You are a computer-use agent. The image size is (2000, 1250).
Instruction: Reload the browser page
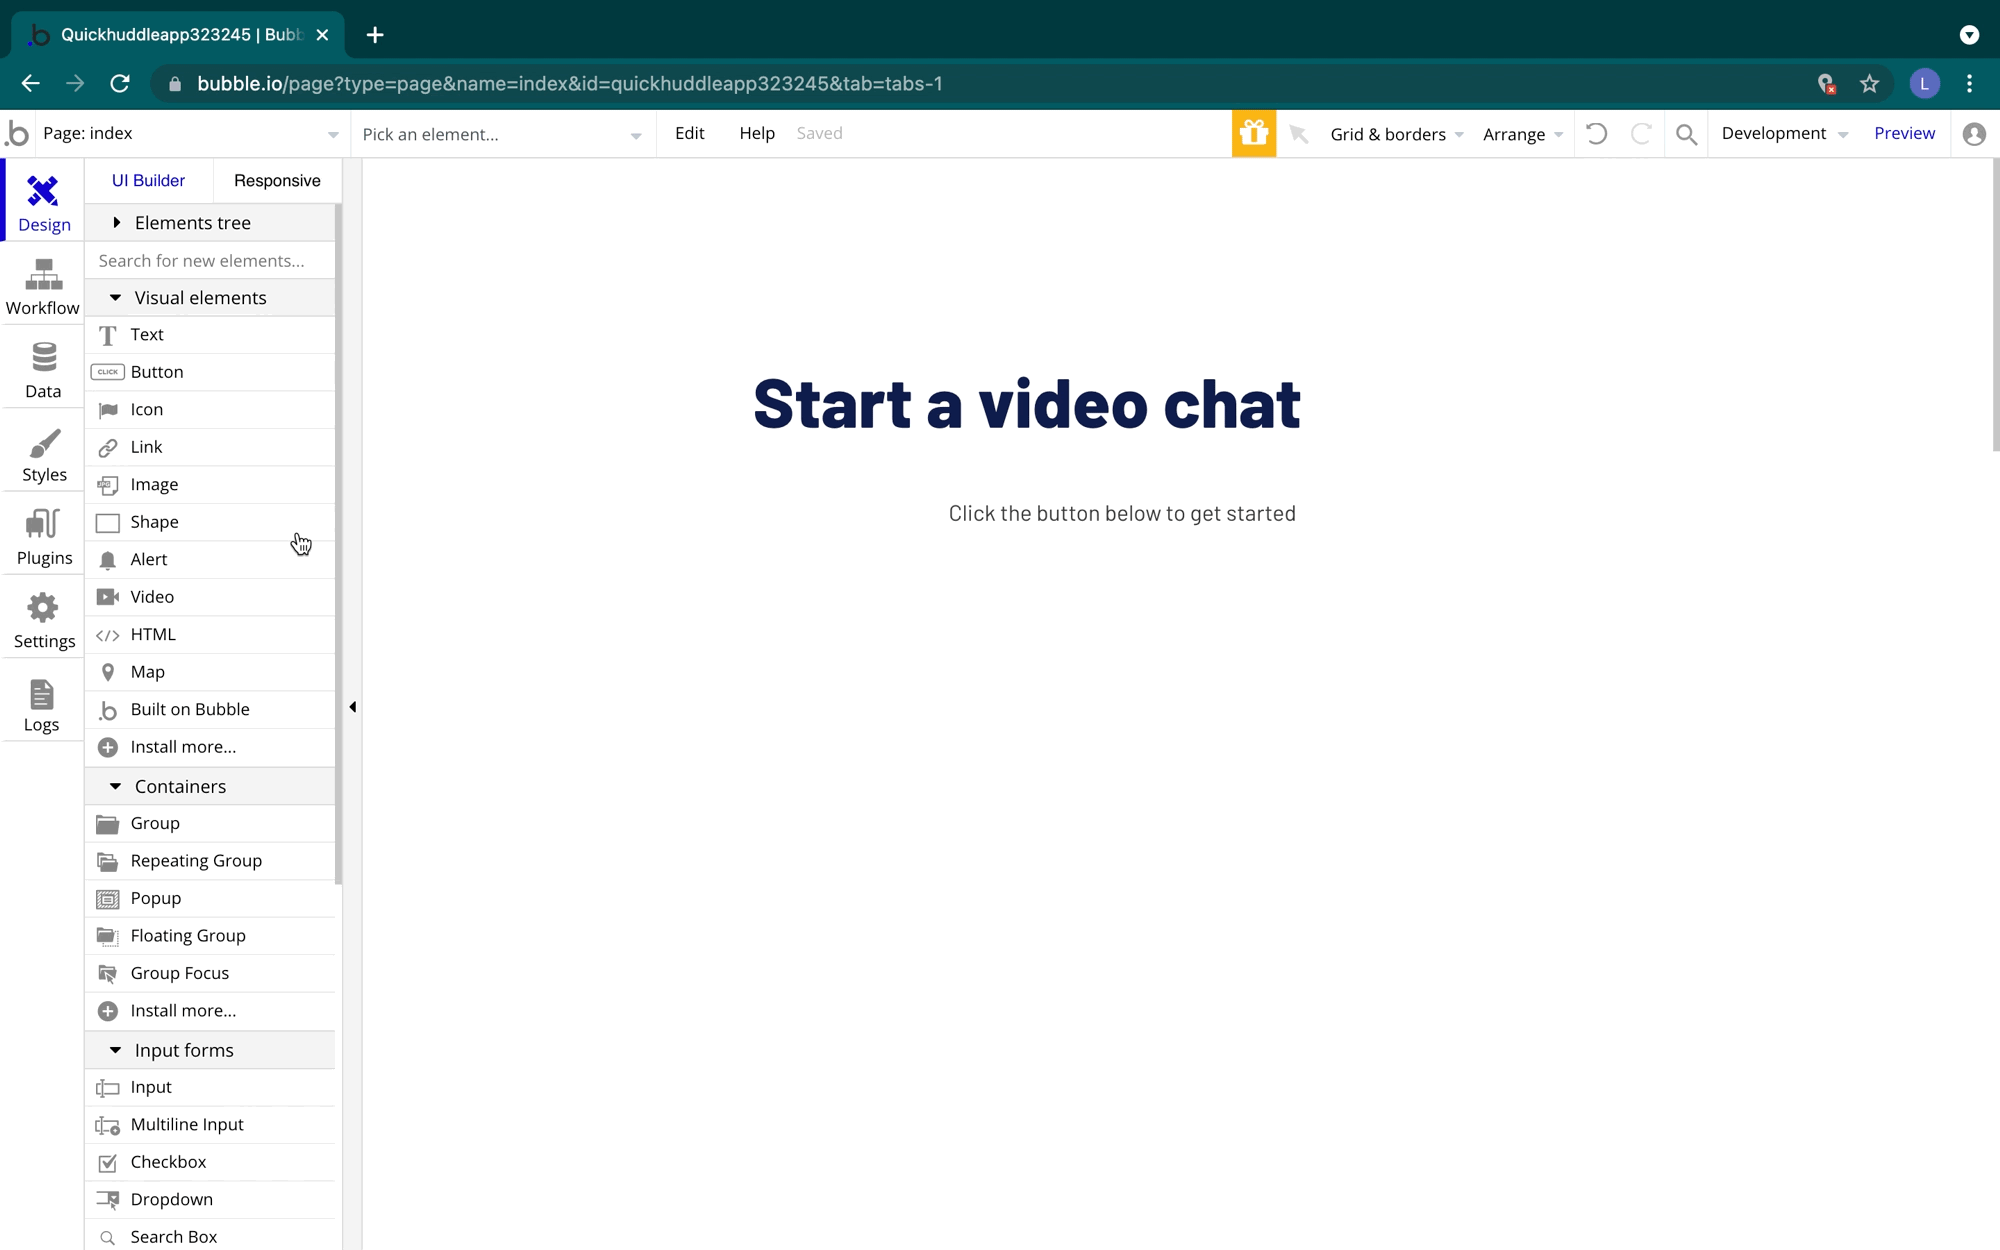[x=120, y=84]
